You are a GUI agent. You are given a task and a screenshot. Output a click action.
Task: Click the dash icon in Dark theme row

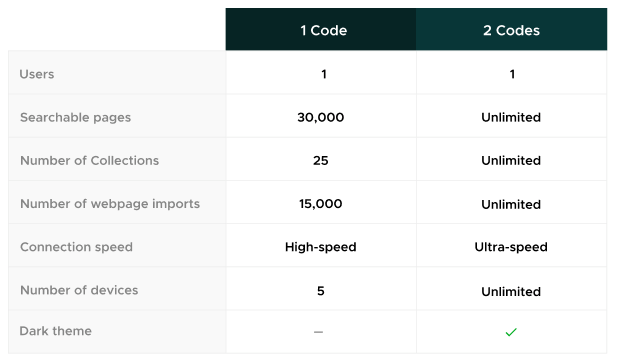[x=319, y=332]
